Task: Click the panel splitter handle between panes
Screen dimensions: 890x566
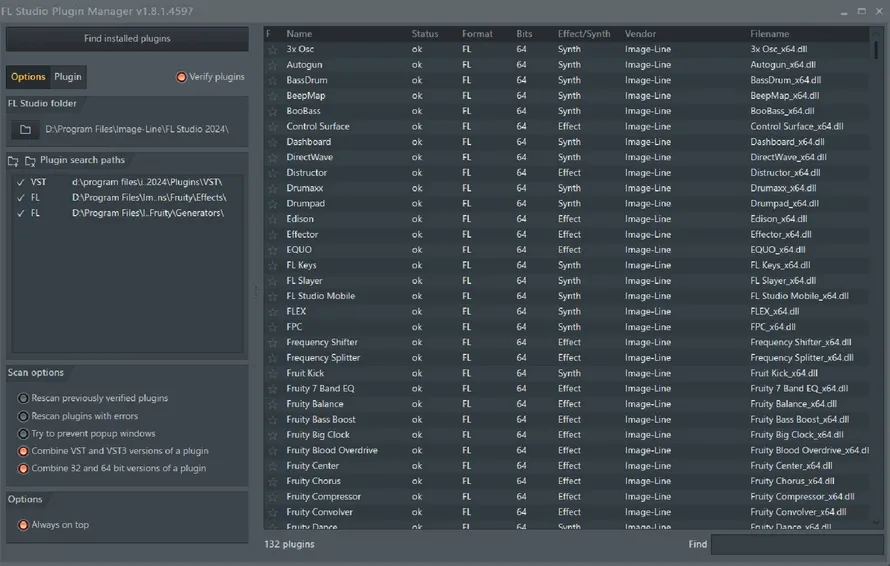Action: 255,292
